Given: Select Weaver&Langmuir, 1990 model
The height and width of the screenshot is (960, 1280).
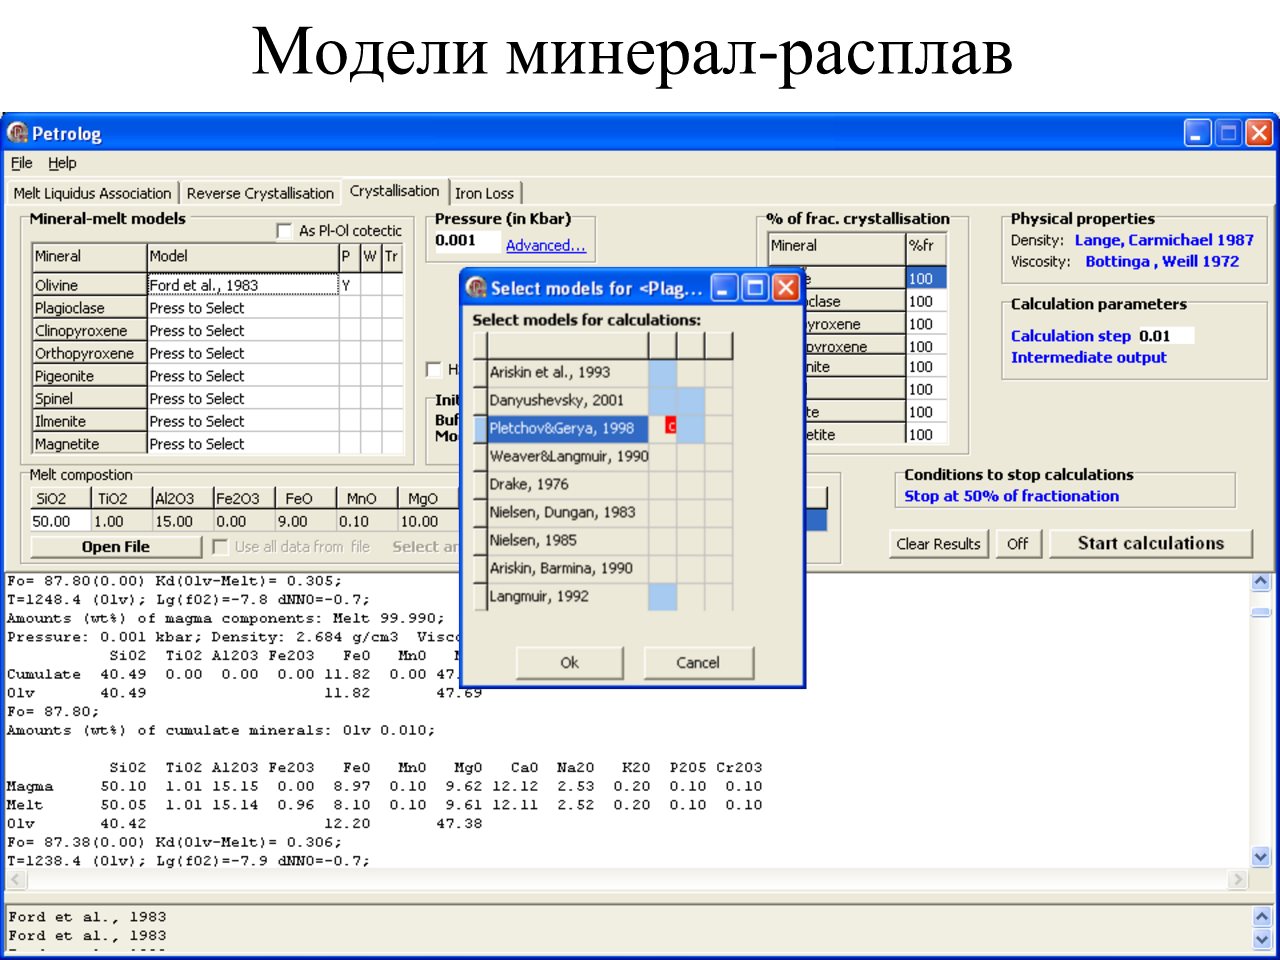Looking at the screenshot, I should 567,456.
